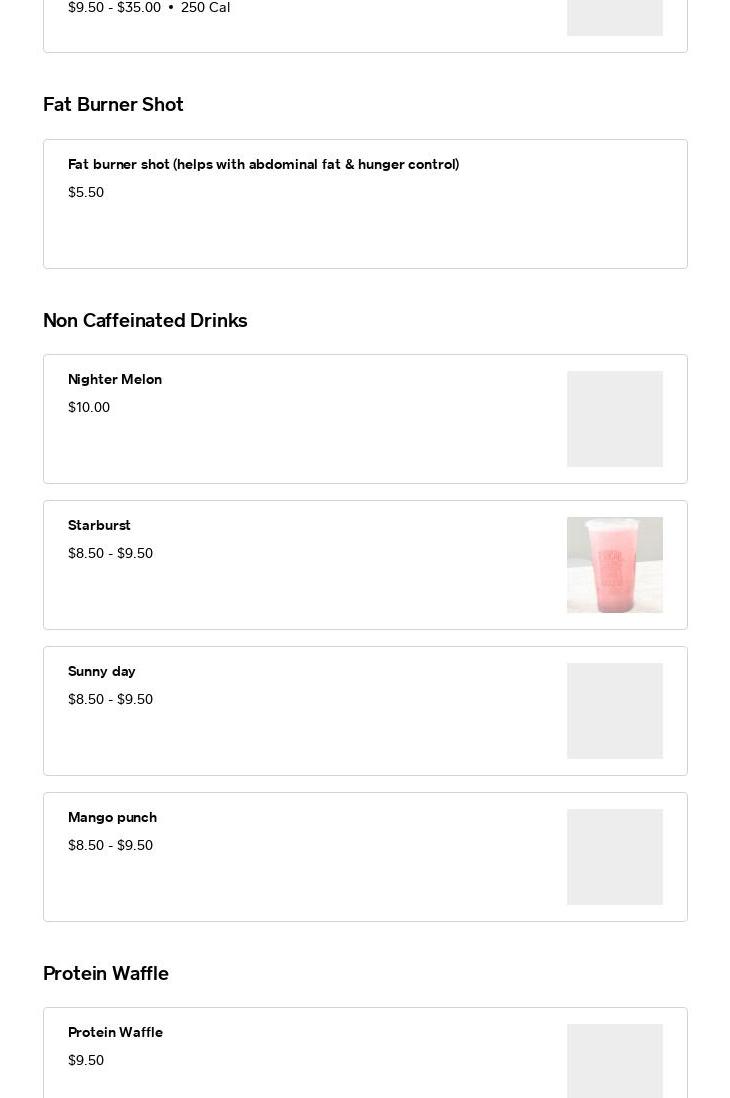The height and width of the screenshot is (1098, 730).
Task: Click the Non Caffeinated Drinks section heading
Action: pos(145,321)
